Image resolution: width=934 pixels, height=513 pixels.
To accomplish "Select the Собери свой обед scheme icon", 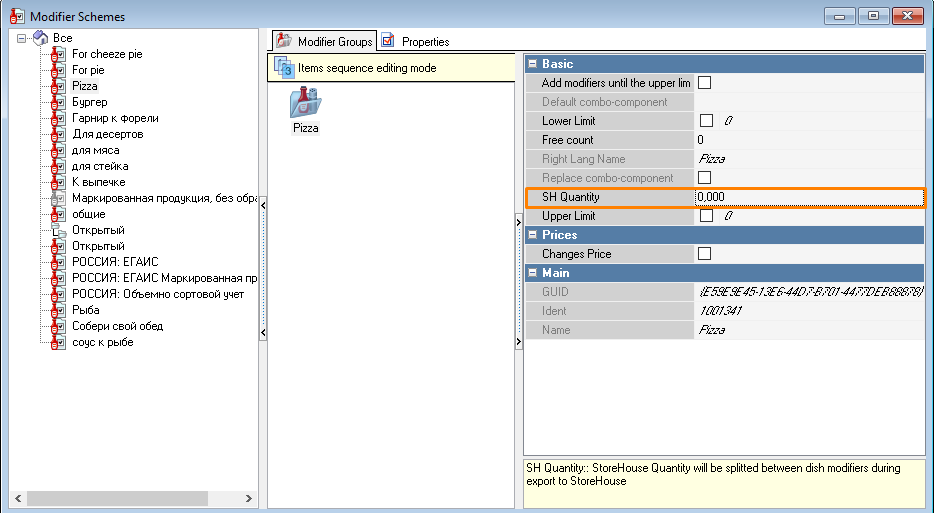I will tap(58, 326).
